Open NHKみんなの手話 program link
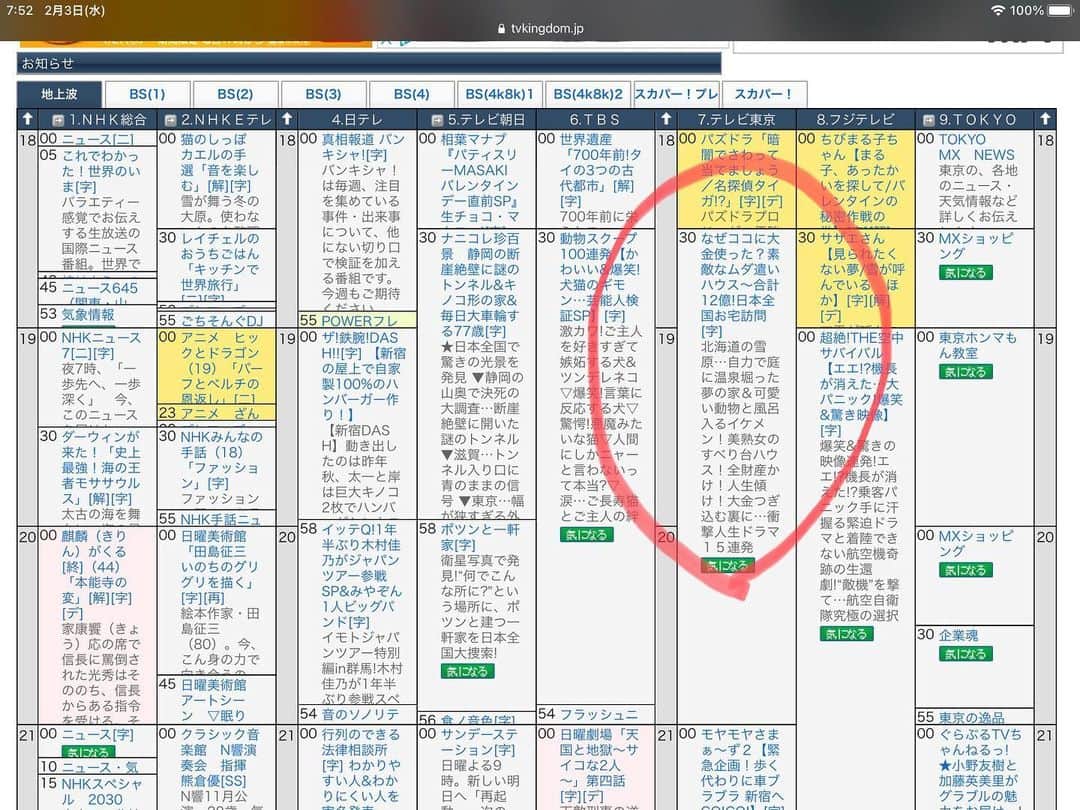The image size is (1080, 810). (220, 460)
